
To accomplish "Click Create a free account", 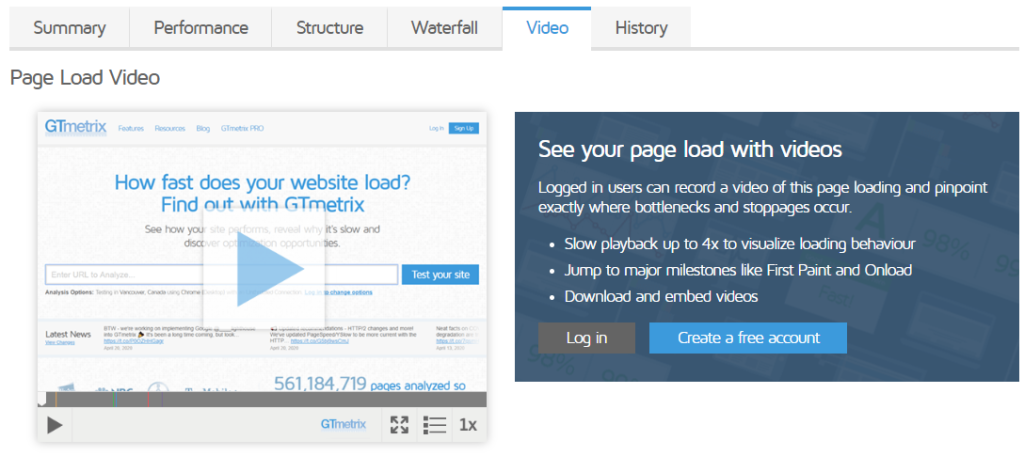I will (748, 338).
